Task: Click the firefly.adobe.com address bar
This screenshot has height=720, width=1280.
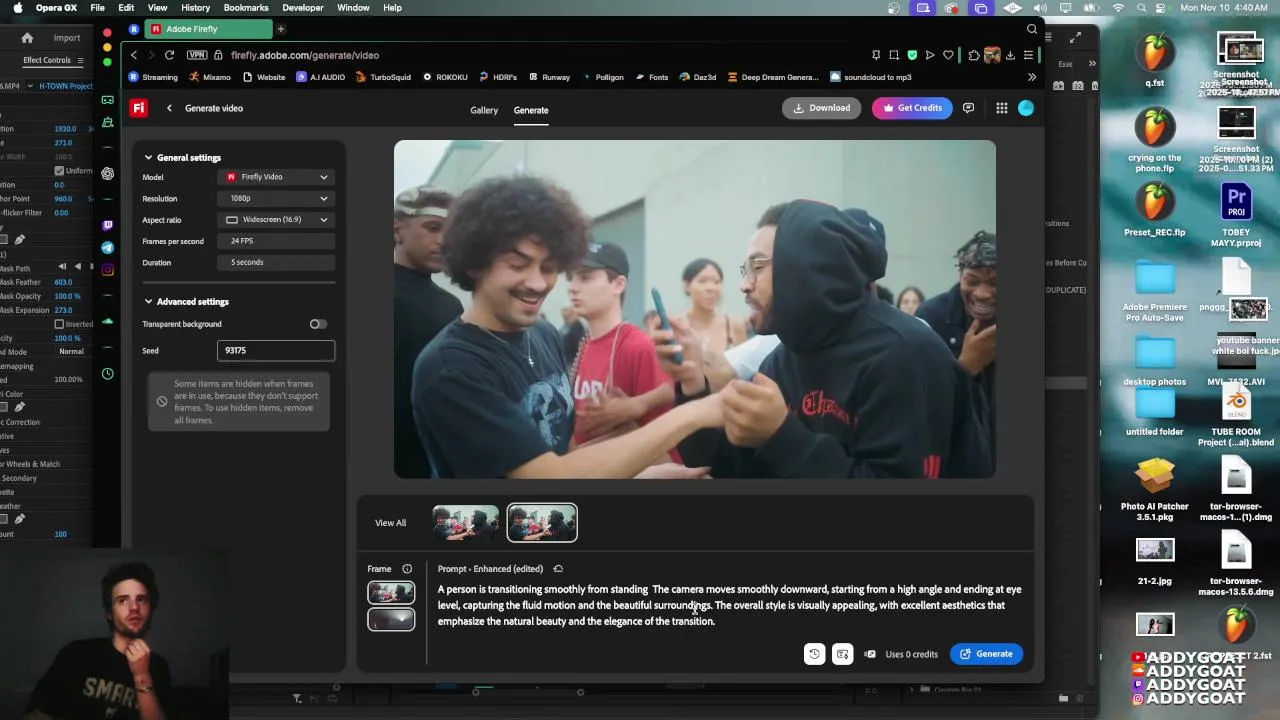Action: [305, 55]
